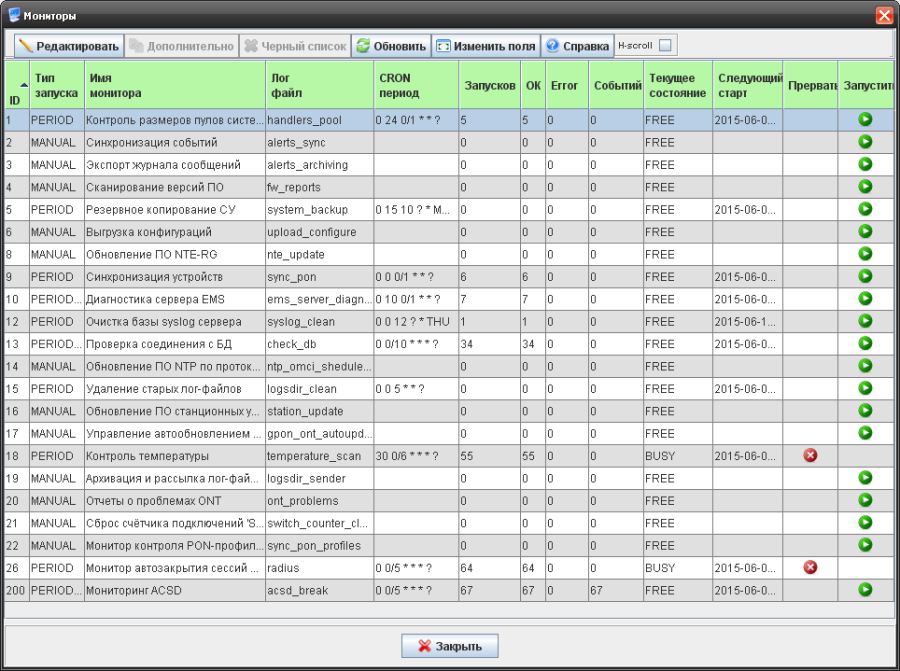Toggle the H-scroll checkbox
Image resolution: width=900 pixels, height=671 pixels.
[666, 46]
